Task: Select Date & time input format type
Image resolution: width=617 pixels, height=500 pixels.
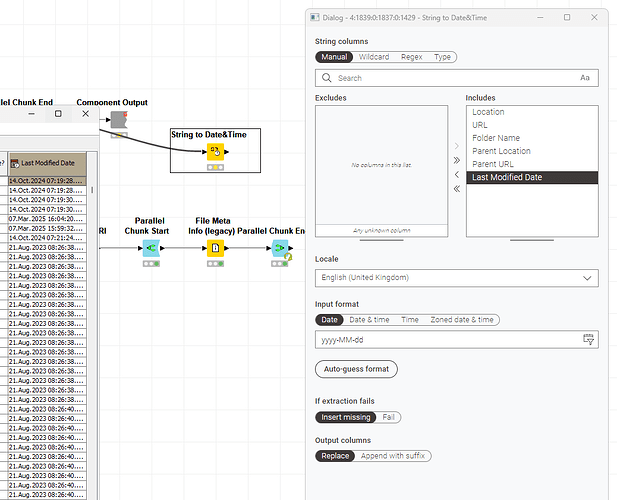Action: click(369, 320)
